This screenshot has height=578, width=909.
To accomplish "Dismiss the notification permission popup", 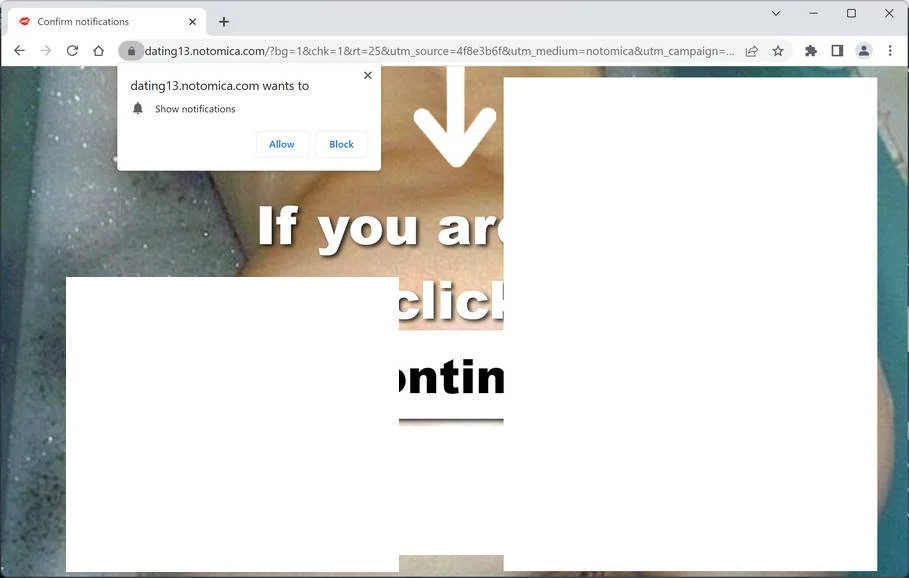I will pos(368,75).
